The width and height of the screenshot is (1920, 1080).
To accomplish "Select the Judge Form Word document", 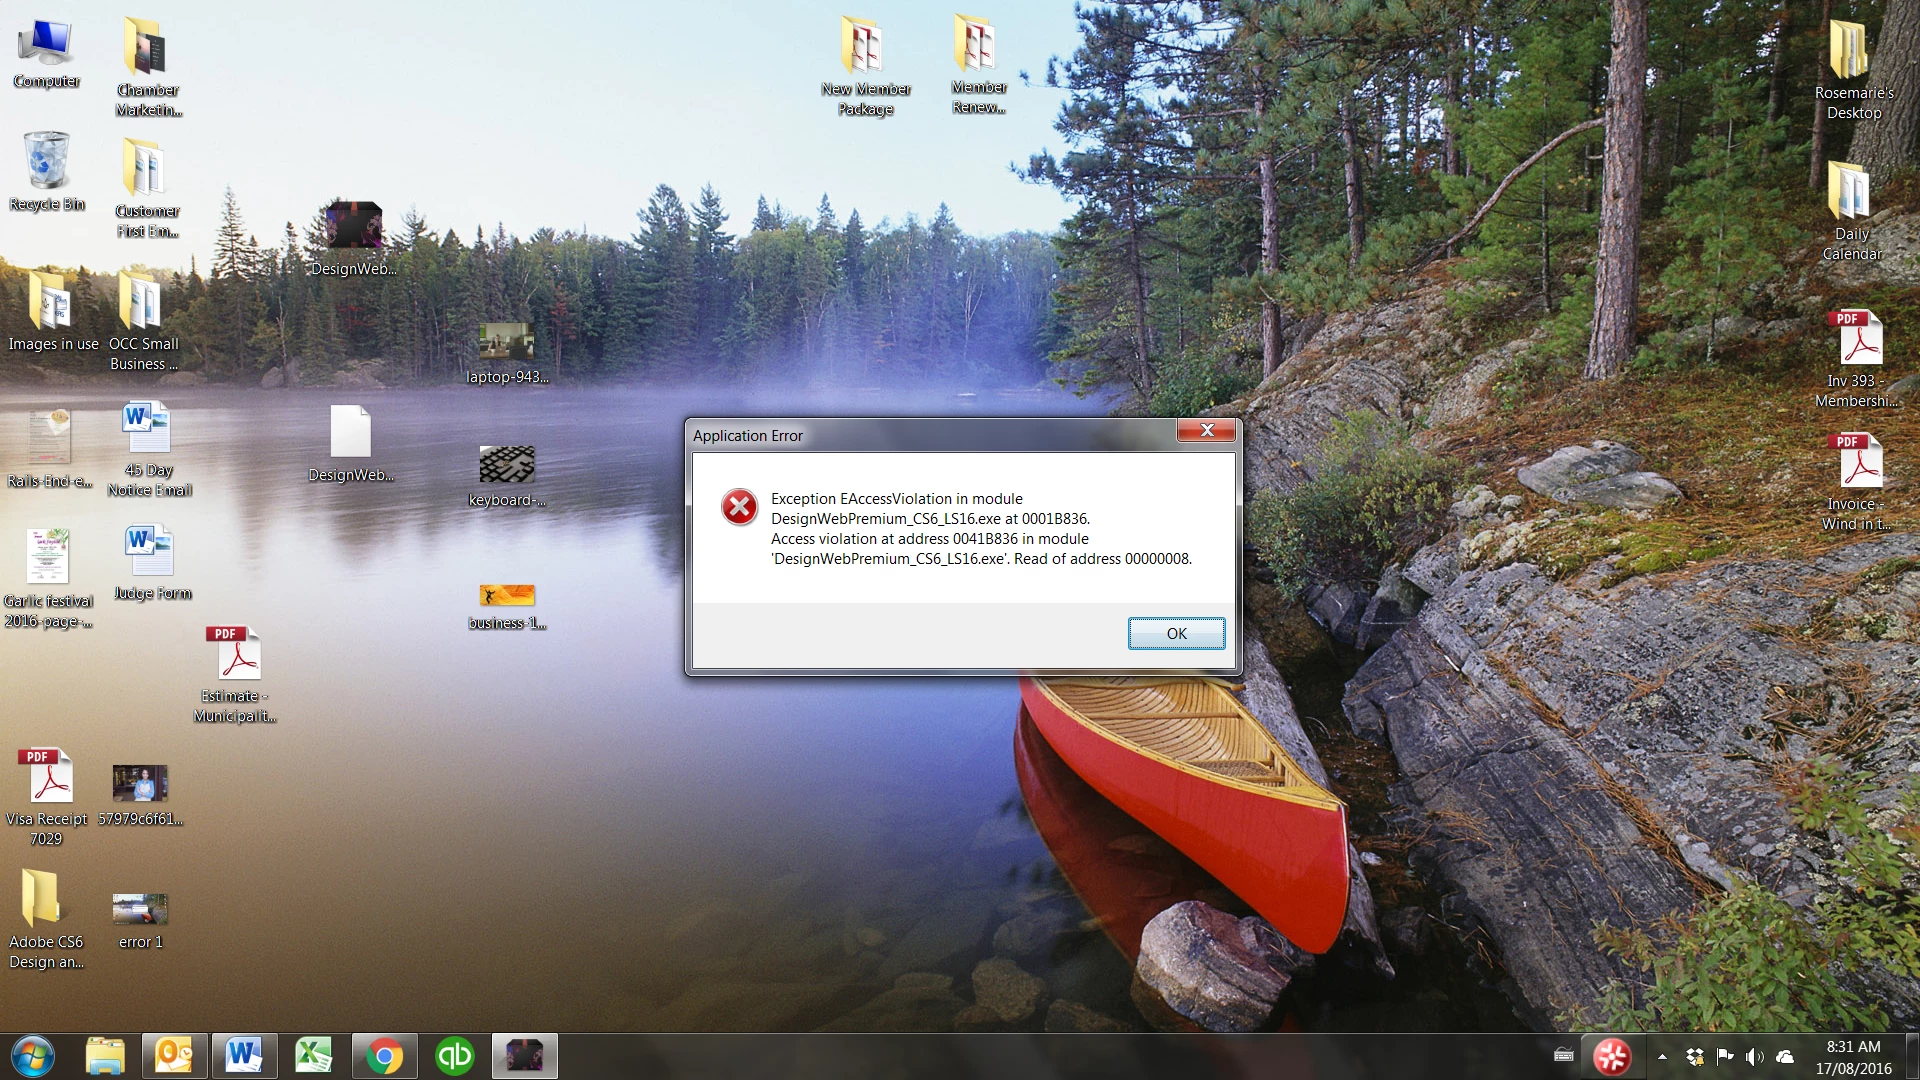I will point(150,551).
